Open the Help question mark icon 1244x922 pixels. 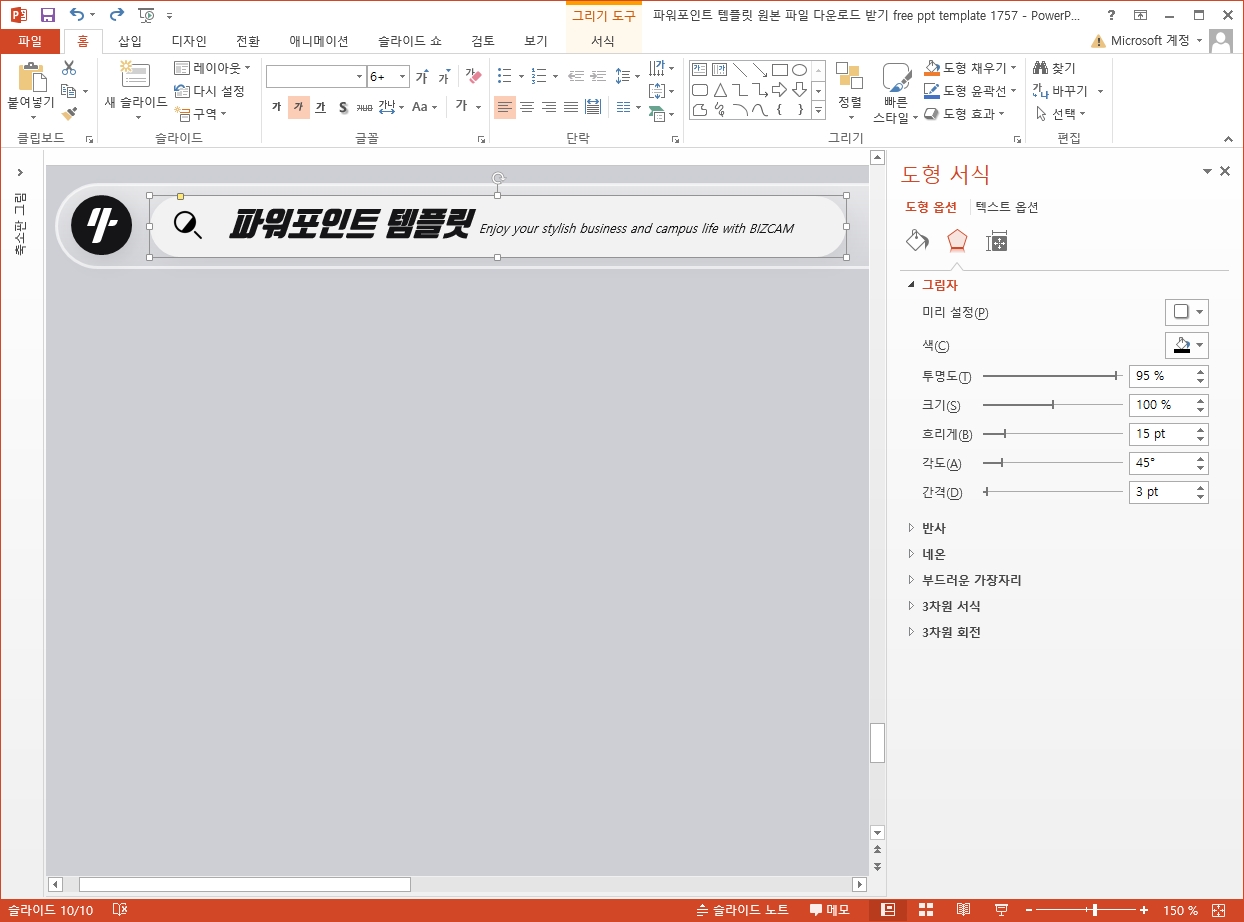click(x=1112, y=15)
